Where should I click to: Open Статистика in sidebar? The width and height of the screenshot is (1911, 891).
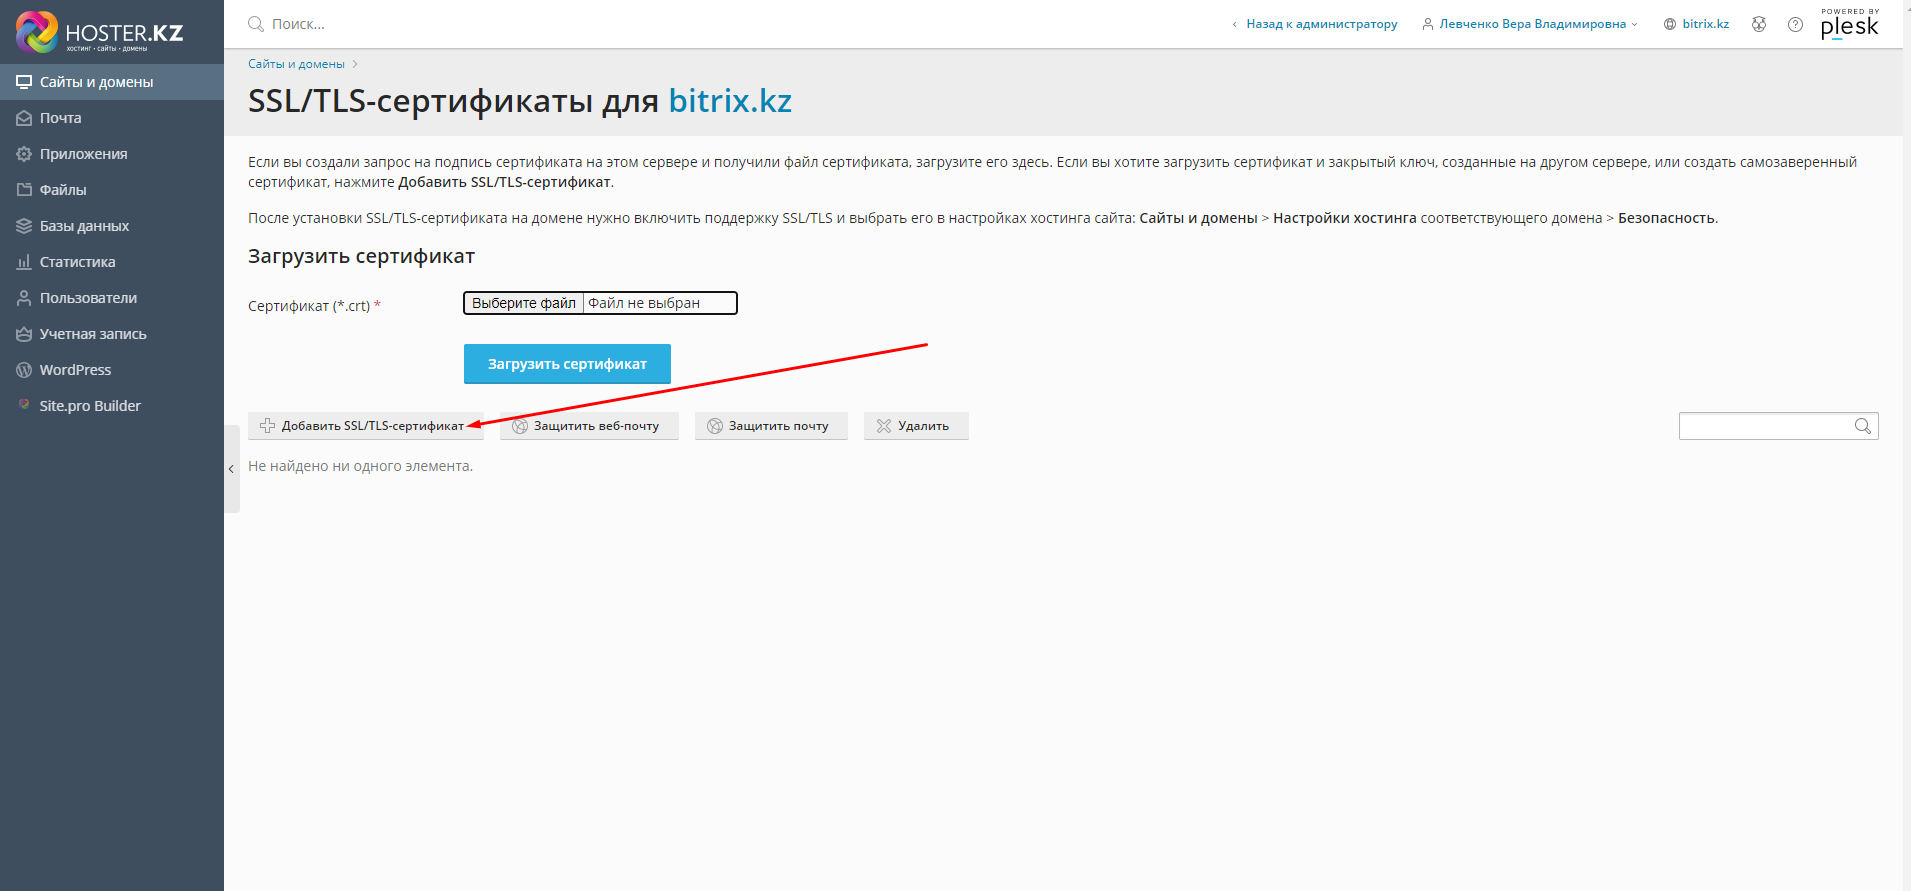(112, 262)
